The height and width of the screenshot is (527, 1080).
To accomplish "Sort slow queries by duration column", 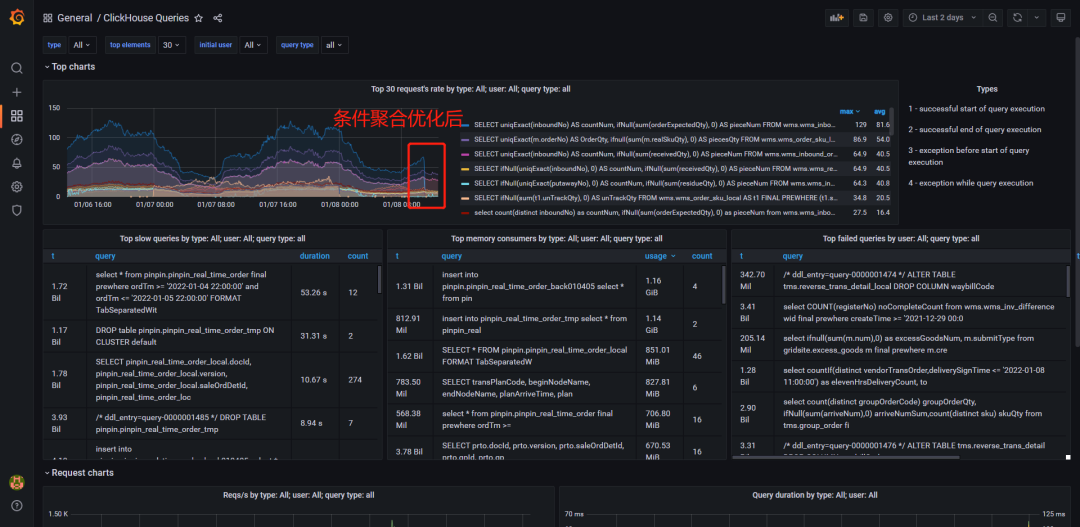I will pos(314,256).
